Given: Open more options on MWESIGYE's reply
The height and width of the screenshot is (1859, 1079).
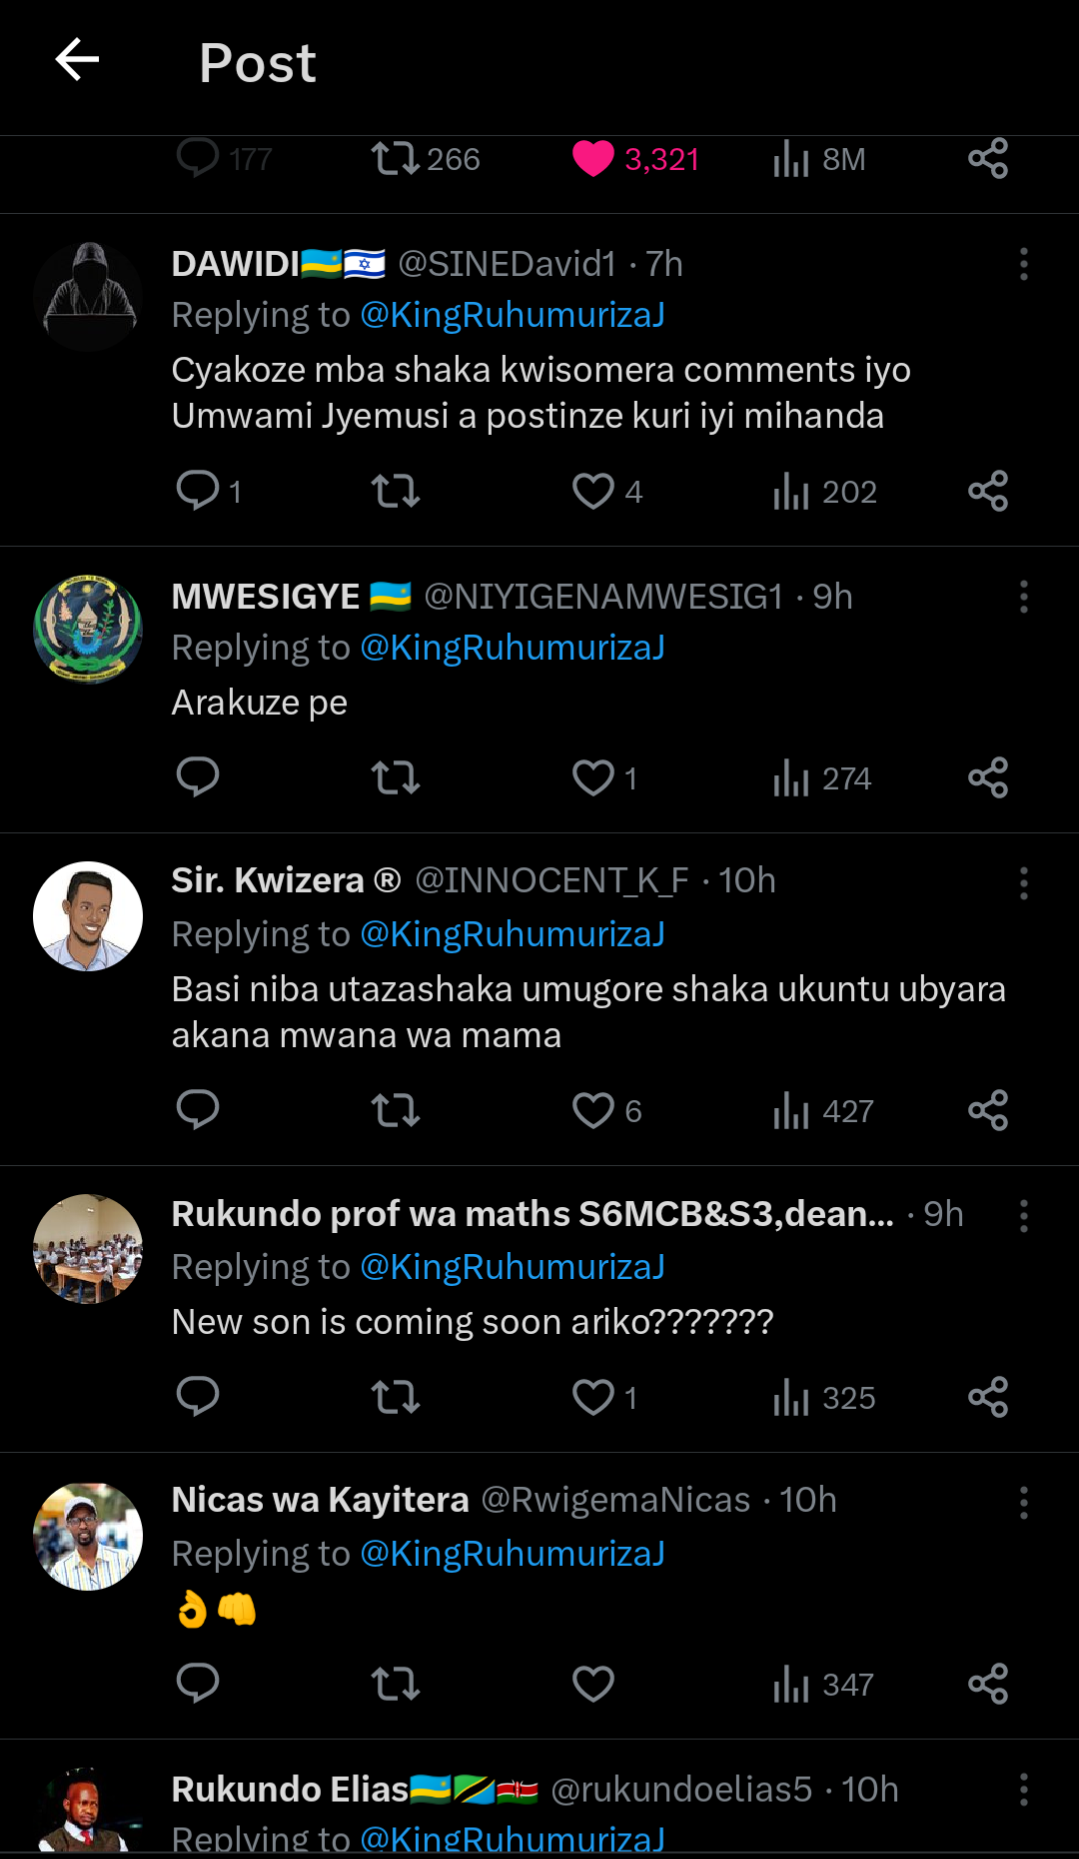Looking at the screenshot, I should [x=1023, y=597].
